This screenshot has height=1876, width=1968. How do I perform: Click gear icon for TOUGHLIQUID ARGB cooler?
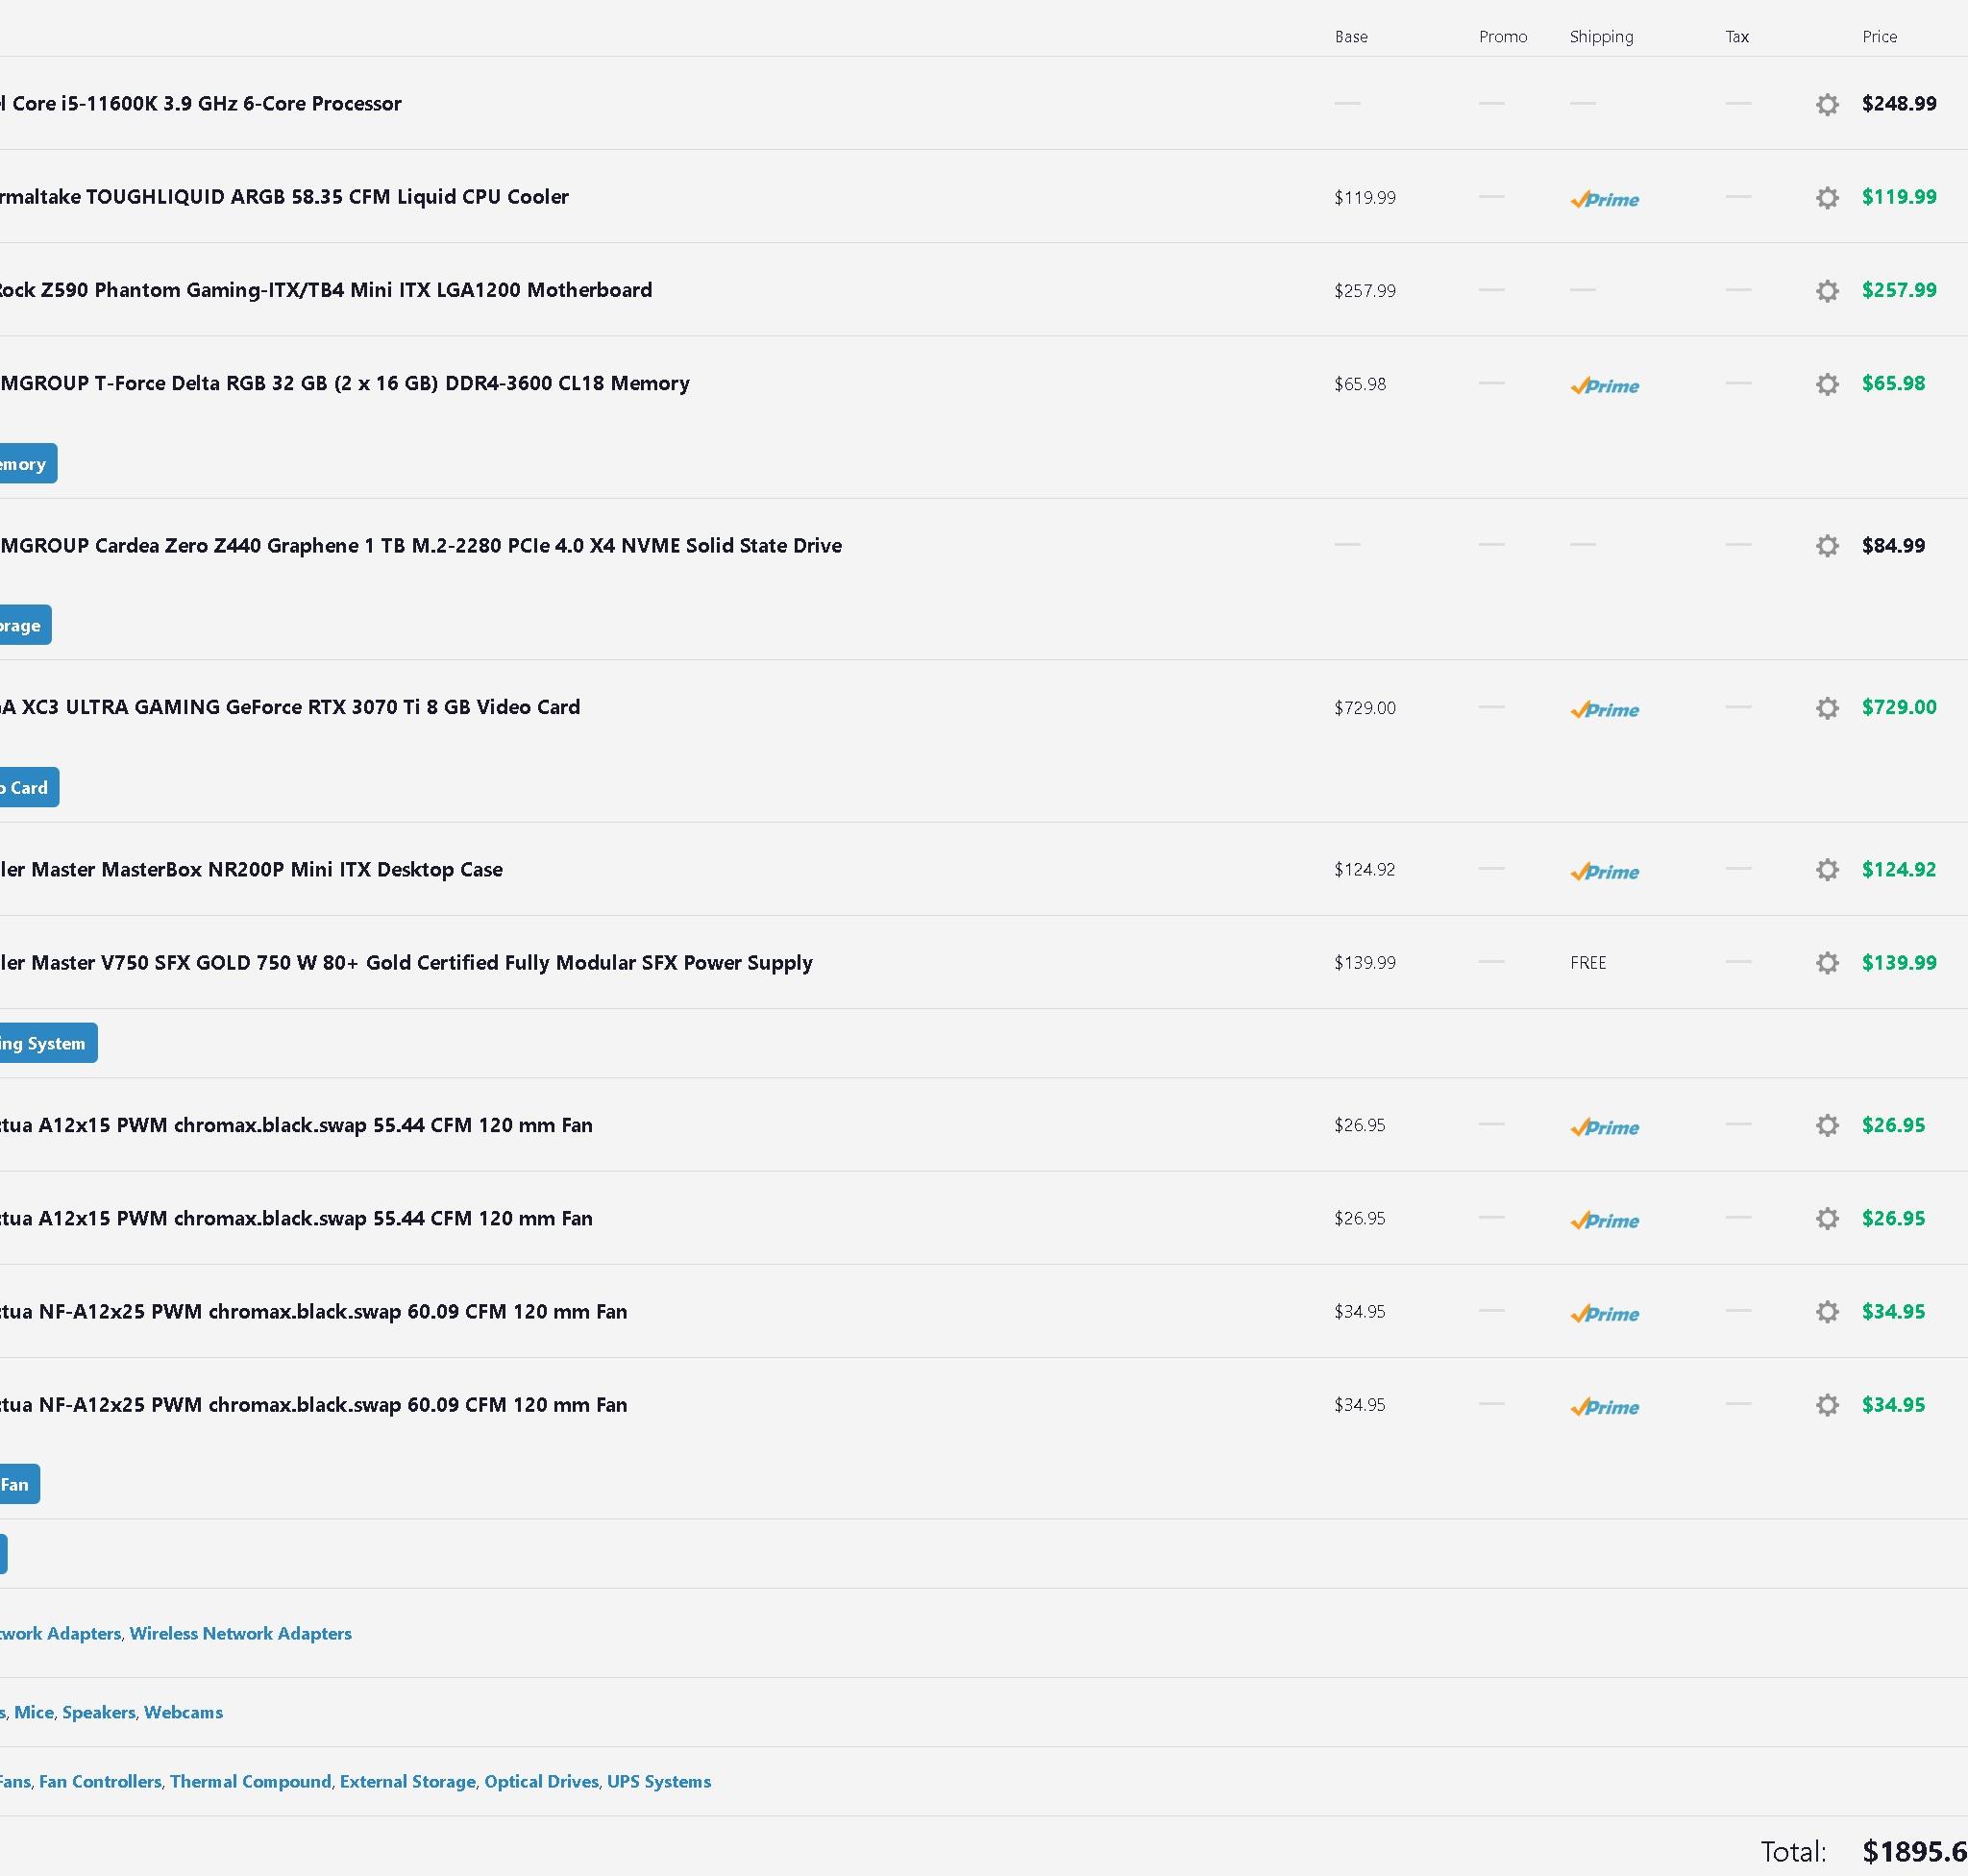point(1827,198)
